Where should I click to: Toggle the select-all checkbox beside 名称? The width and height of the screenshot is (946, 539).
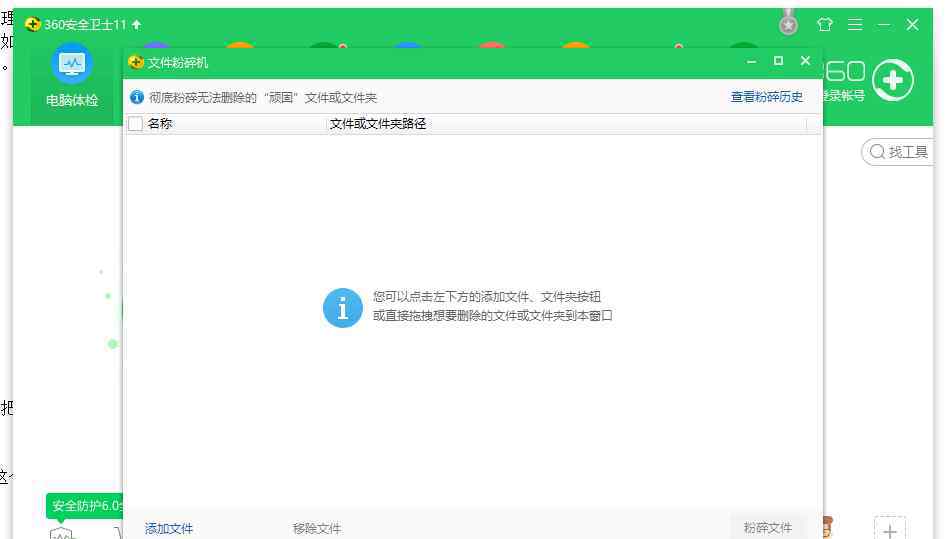point(136,124)
